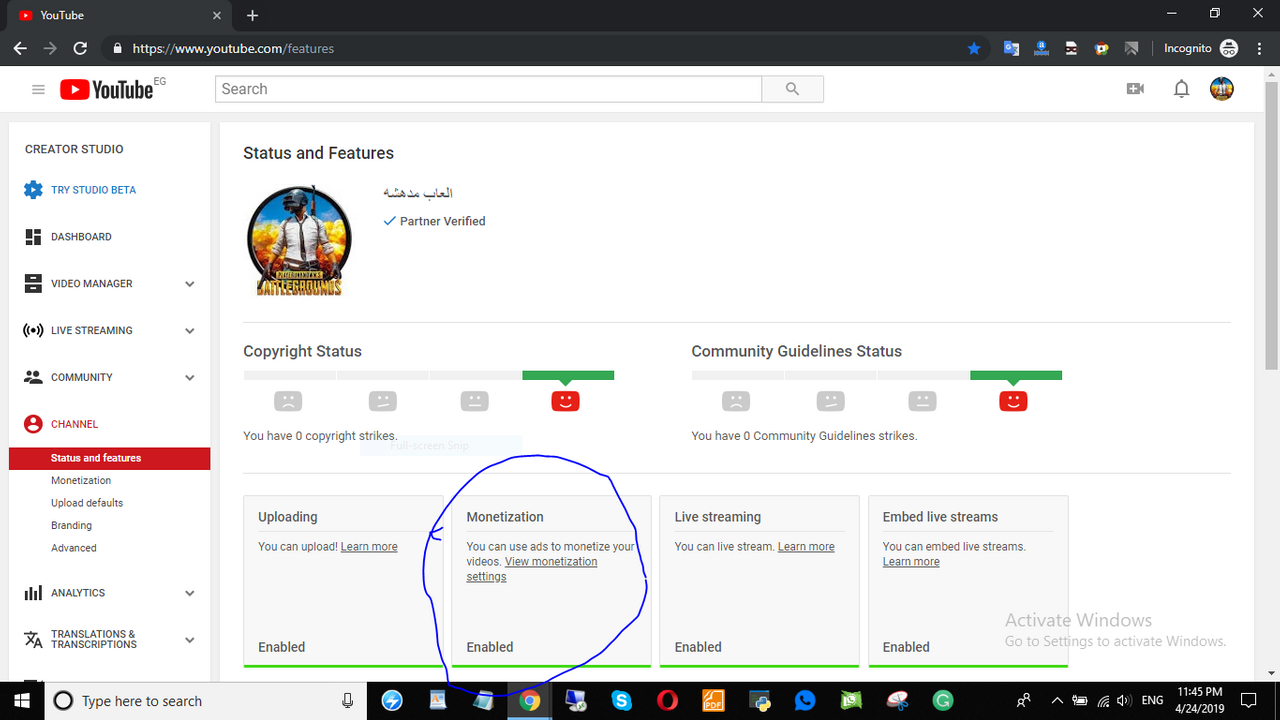1280x720 pixels.
Task: Click the Try Studio Beta gear icon
Action: pos(33,190)
